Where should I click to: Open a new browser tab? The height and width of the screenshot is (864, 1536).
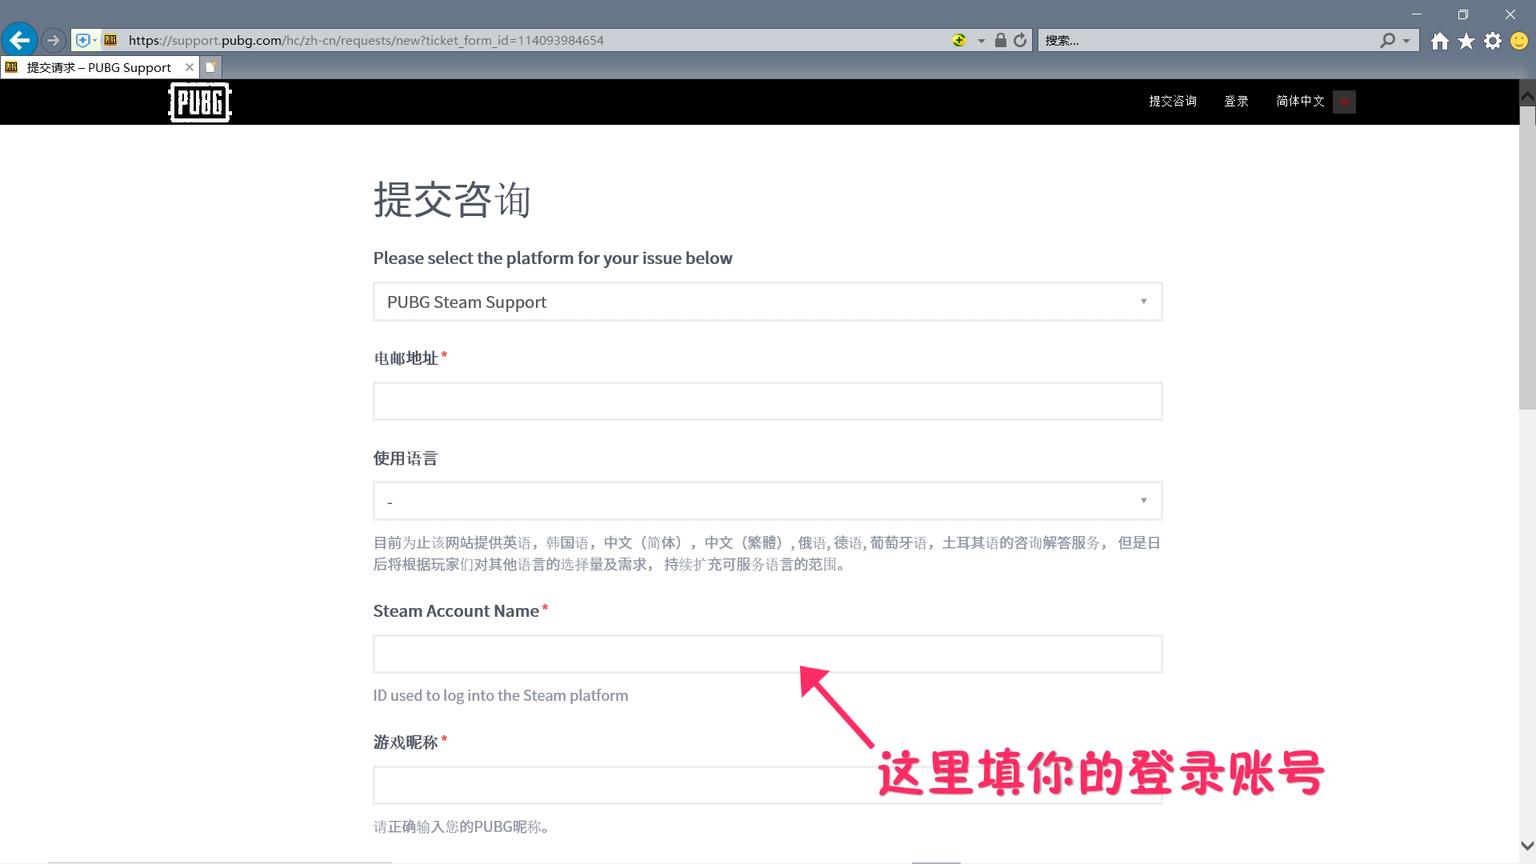point(210,66)
